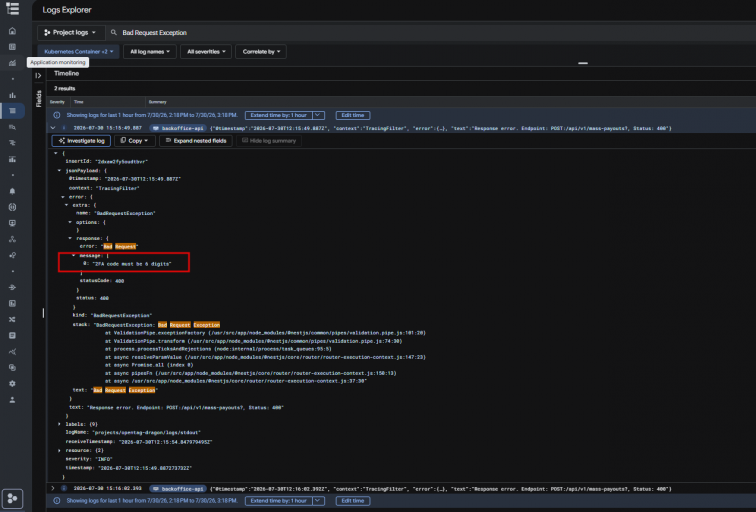
Task: Open the stacked copies icon in sidebar
Action: (13, 367)
